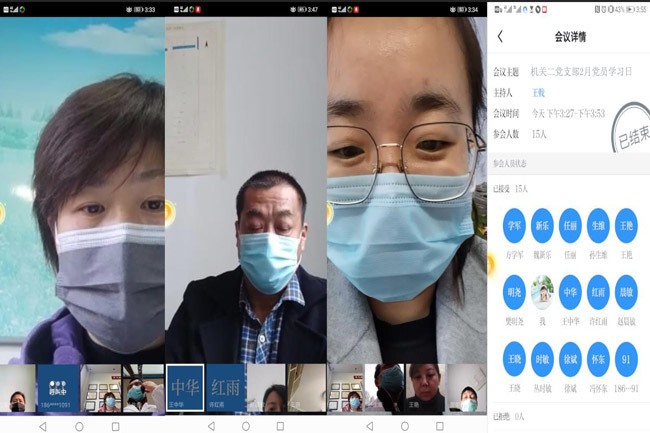
Task: Tap the 王艳 avatar in accepted list
Action: pyautogui.click(x=626, y=226)
